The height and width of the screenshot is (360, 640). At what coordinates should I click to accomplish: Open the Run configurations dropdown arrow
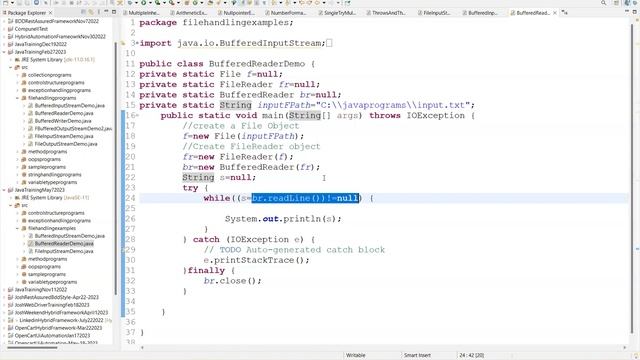click(x=150, y=3)
